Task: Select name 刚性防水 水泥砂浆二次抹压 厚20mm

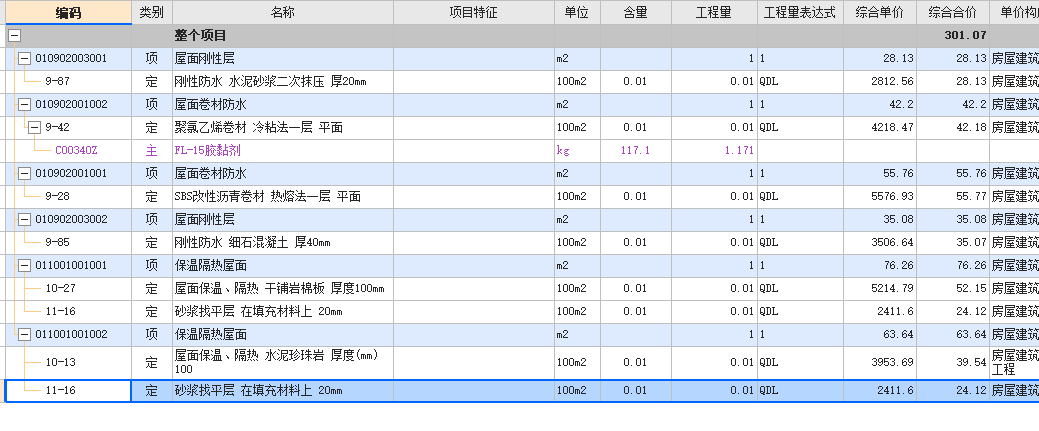Action: coord(283,82)
